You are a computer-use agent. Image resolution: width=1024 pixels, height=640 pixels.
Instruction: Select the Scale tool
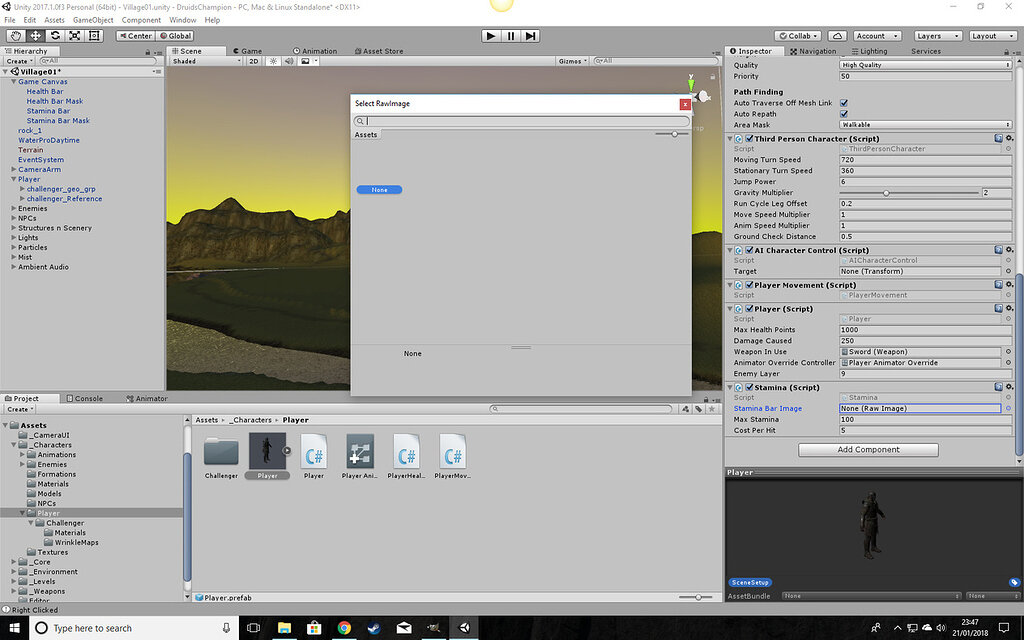tap(73, 36)
